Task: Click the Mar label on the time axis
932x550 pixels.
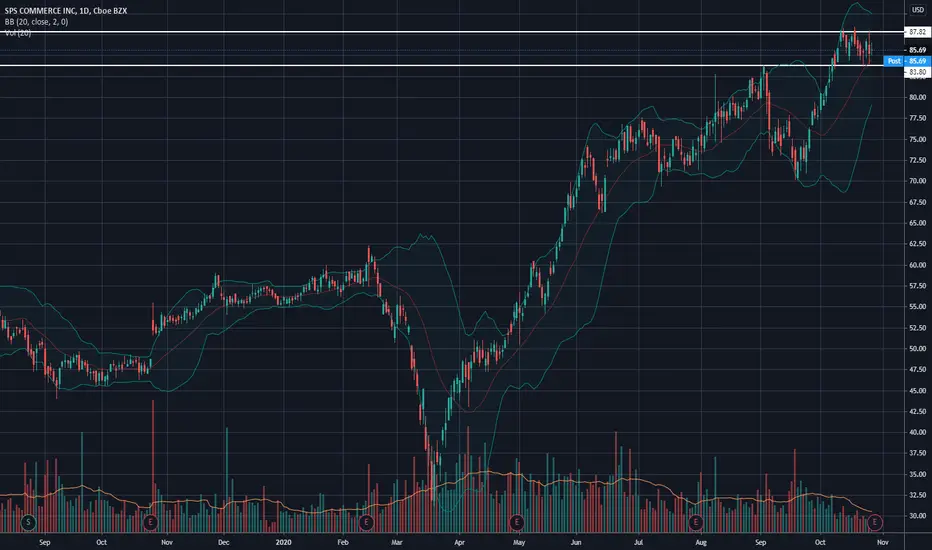Action: tap(397, 542)
